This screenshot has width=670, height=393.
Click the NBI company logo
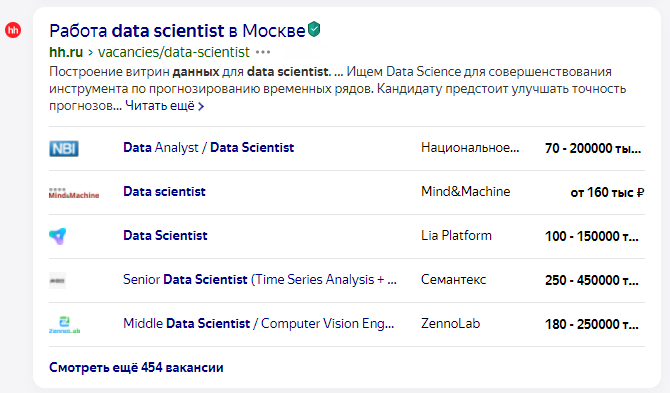pyautogui.click(x=64, y=148)
